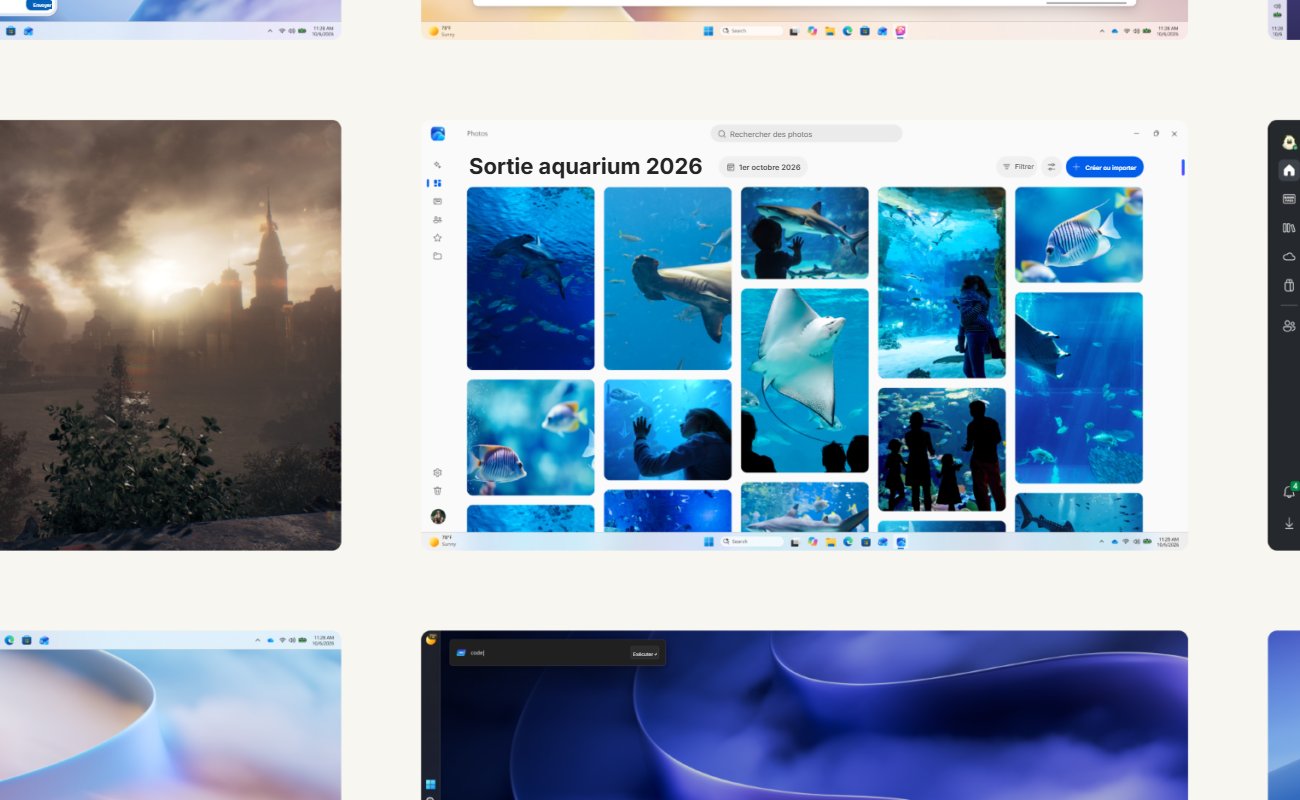
Task: Open the child watching shark photo
Action: coord(805,233)
